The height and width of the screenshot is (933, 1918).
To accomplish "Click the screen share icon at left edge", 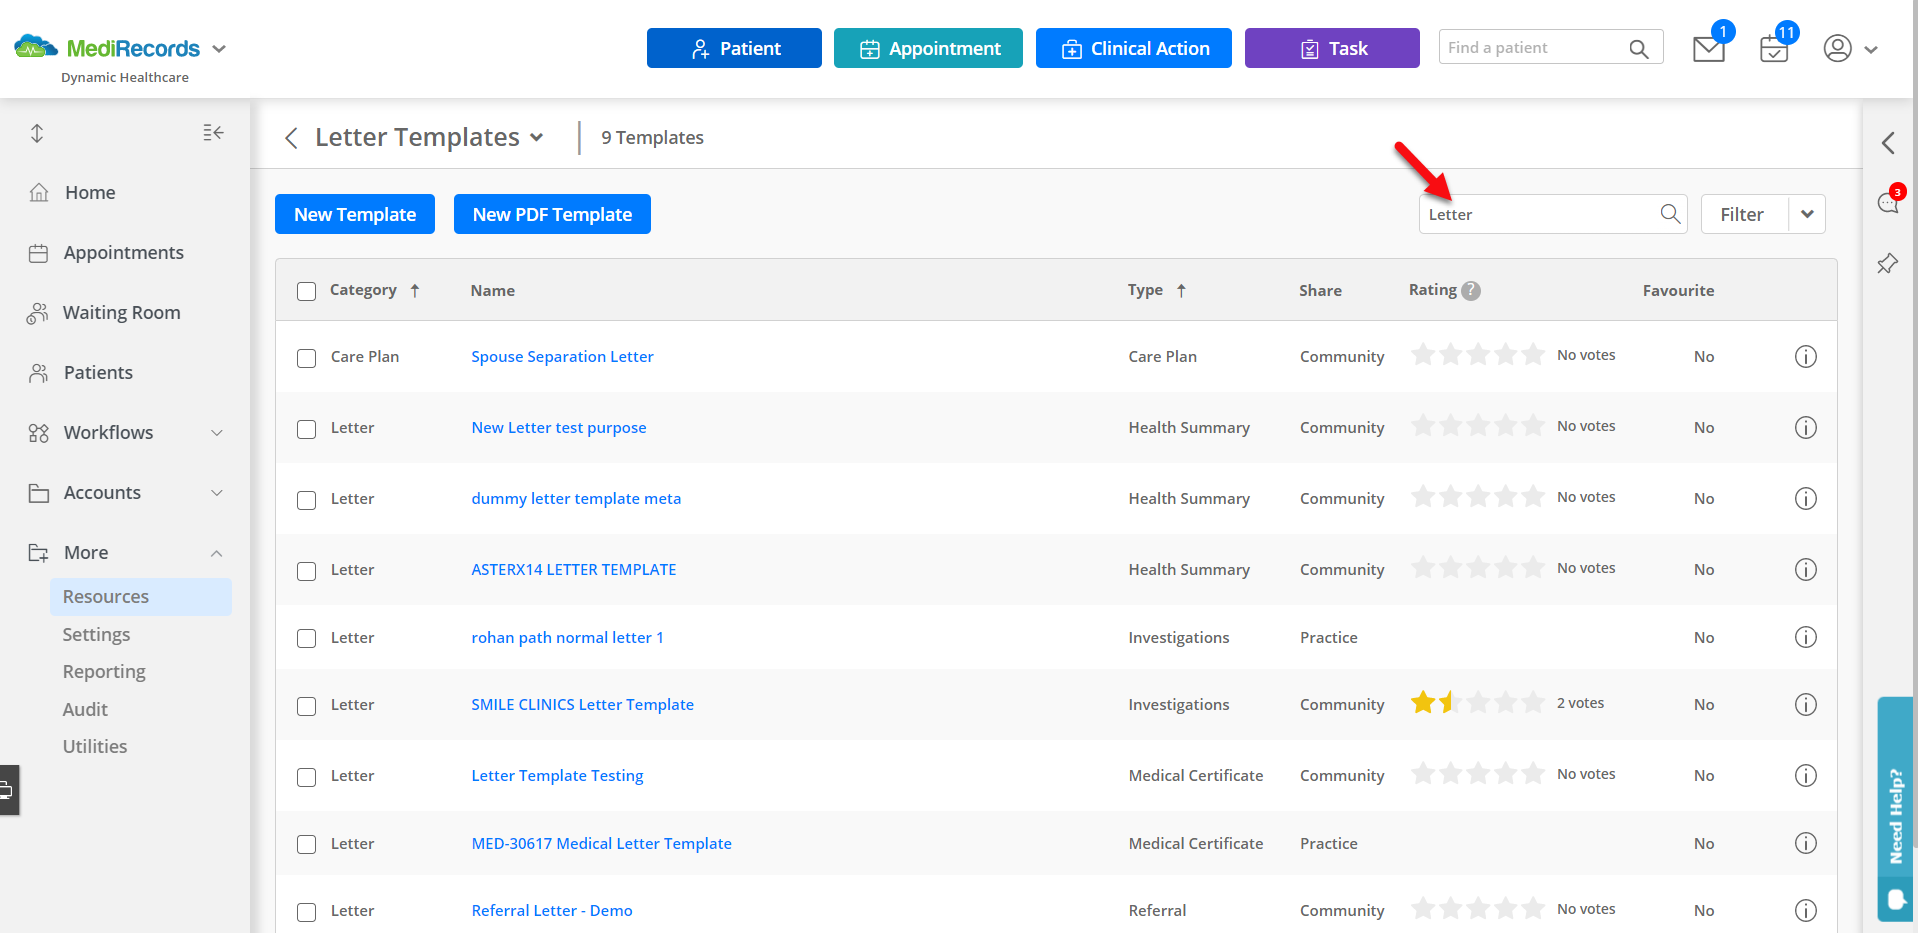I will 7,790.
